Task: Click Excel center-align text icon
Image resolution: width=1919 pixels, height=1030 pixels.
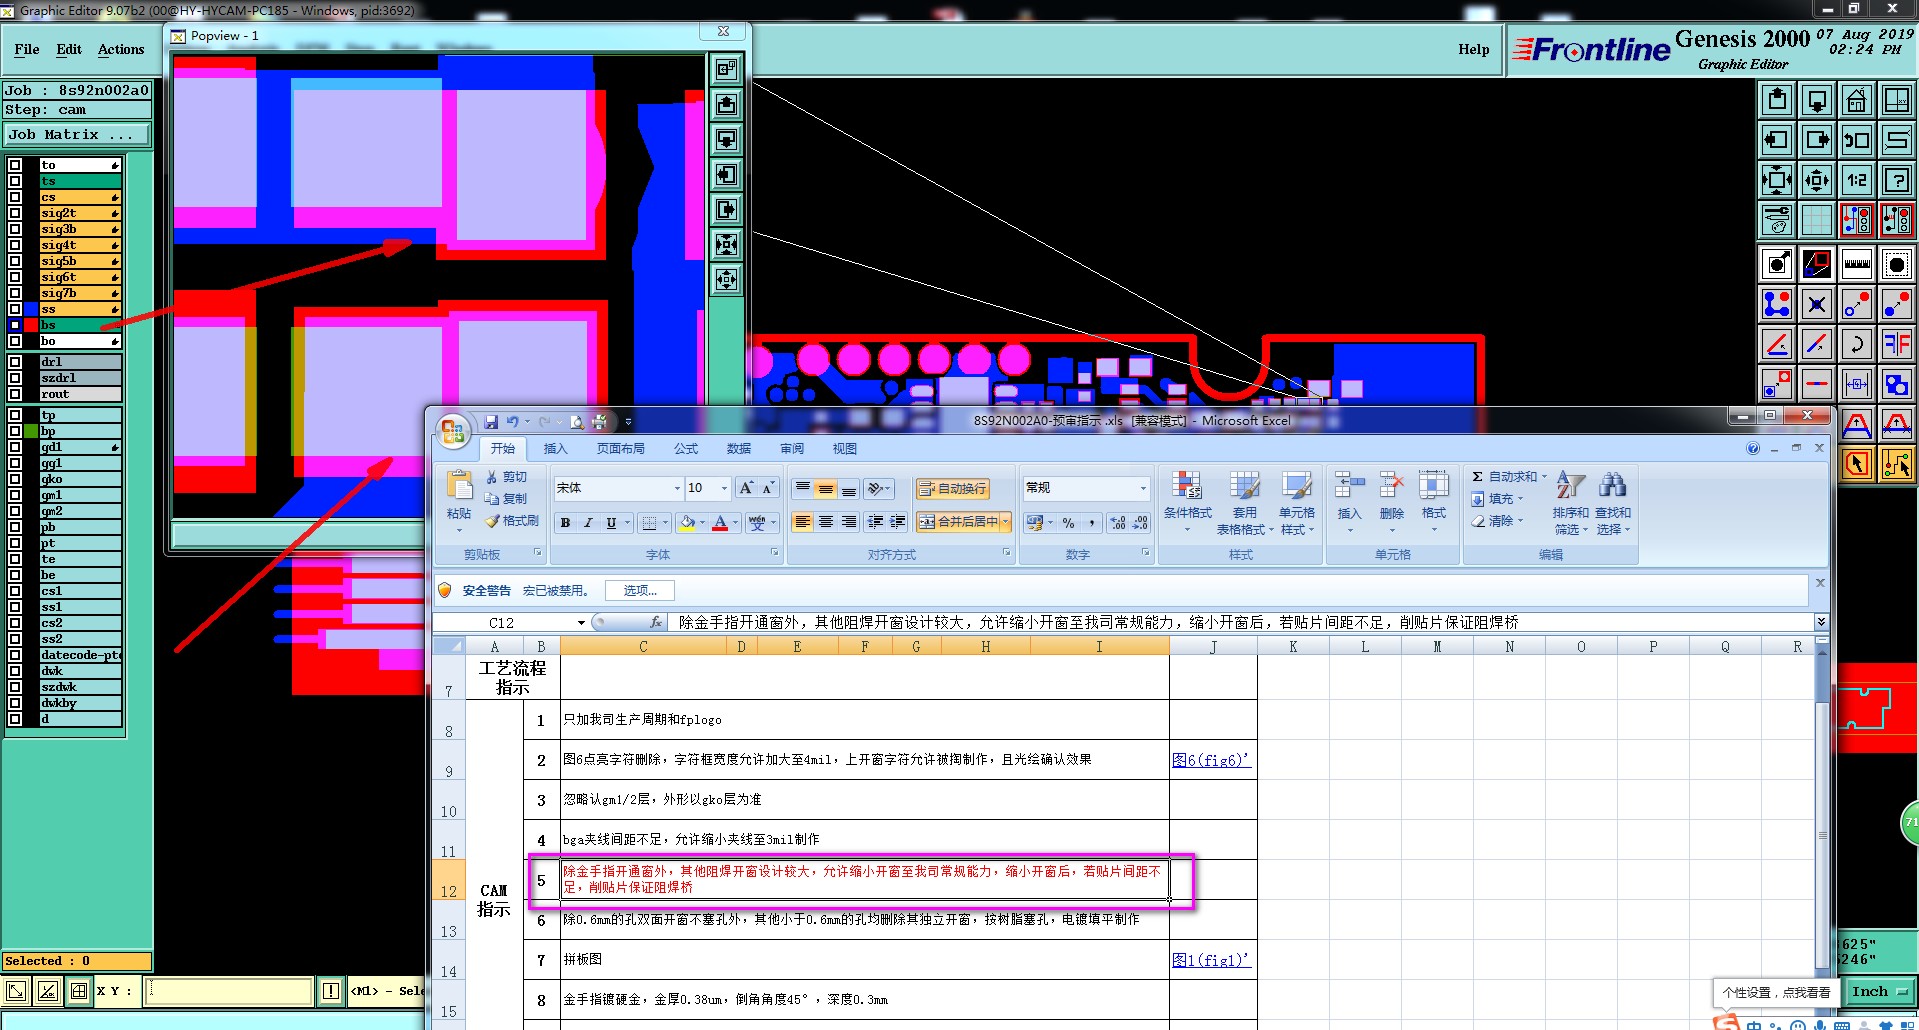Action: 825,522
